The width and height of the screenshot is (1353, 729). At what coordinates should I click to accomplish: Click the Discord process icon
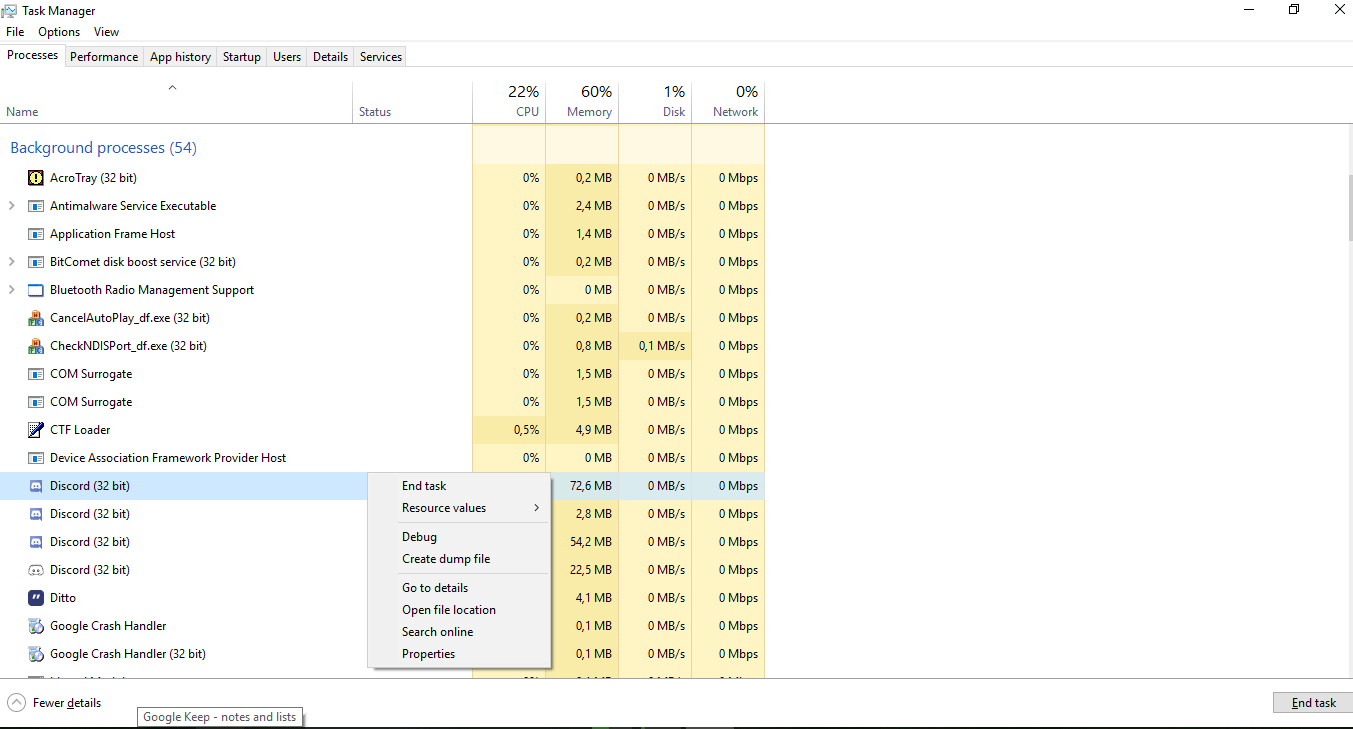[x=35, y=485]
